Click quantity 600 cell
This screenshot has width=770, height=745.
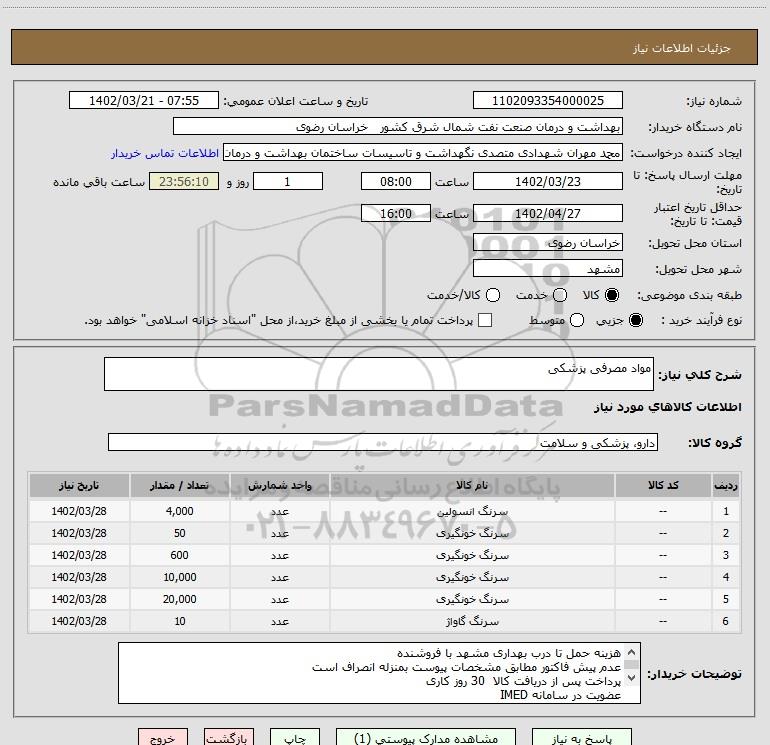coord(179,555)
